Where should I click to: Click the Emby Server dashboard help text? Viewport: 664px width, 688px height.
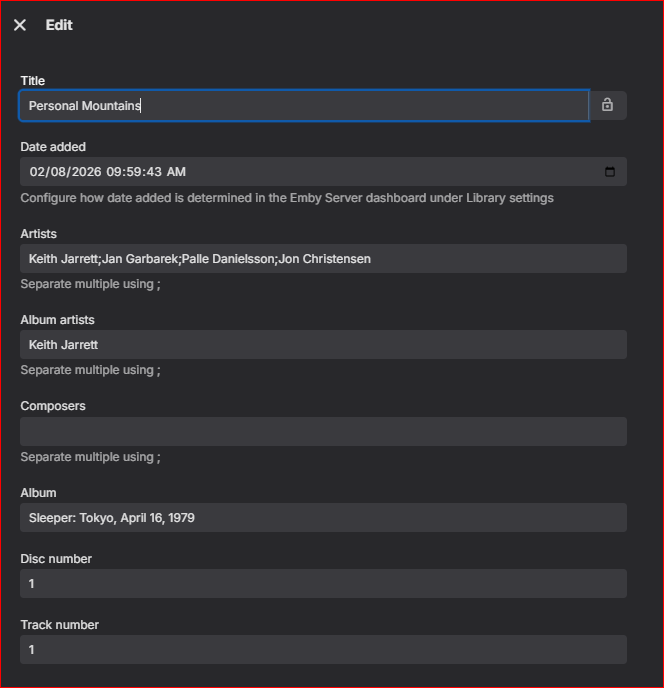287,198
